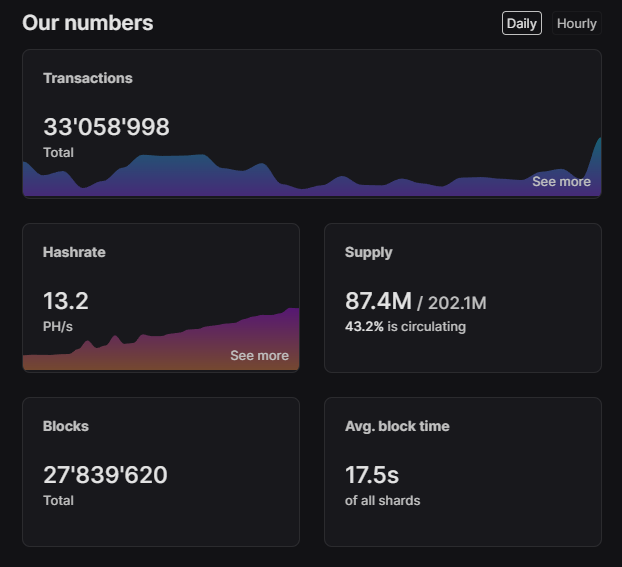Select the 202.1M max supply value
Screen dimensions: 622x567
pyautogui.click(x=457, y=303)
